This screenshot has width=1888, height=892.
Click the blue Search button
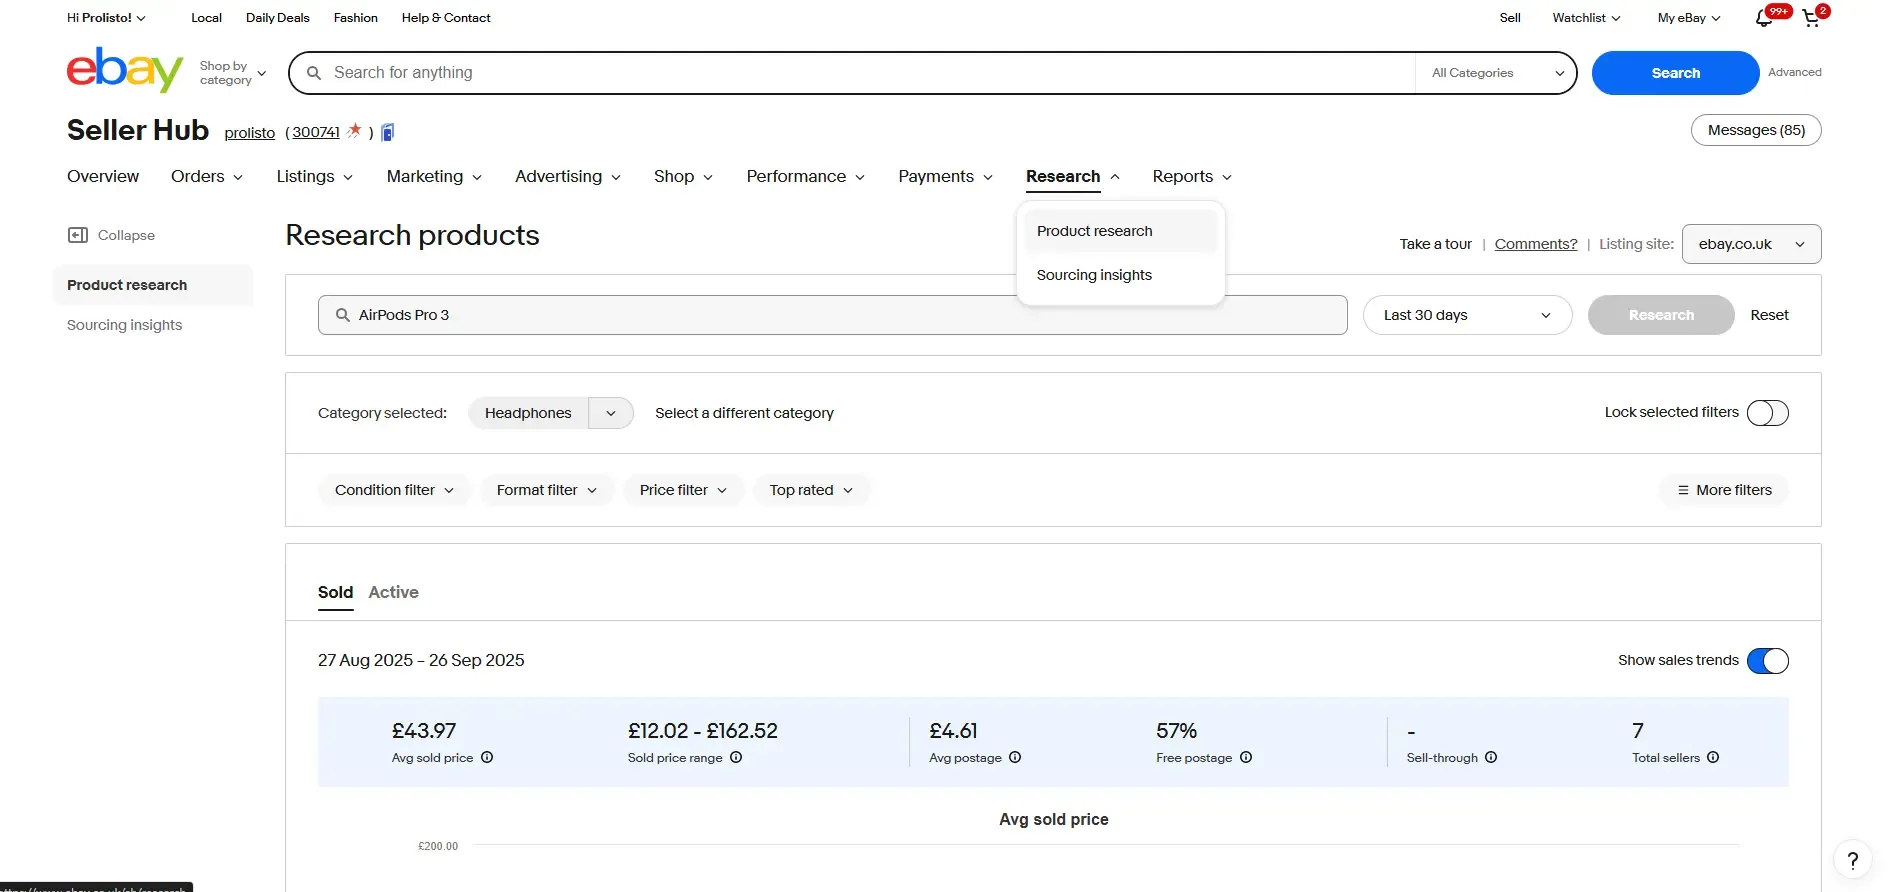coord(1675,73)
